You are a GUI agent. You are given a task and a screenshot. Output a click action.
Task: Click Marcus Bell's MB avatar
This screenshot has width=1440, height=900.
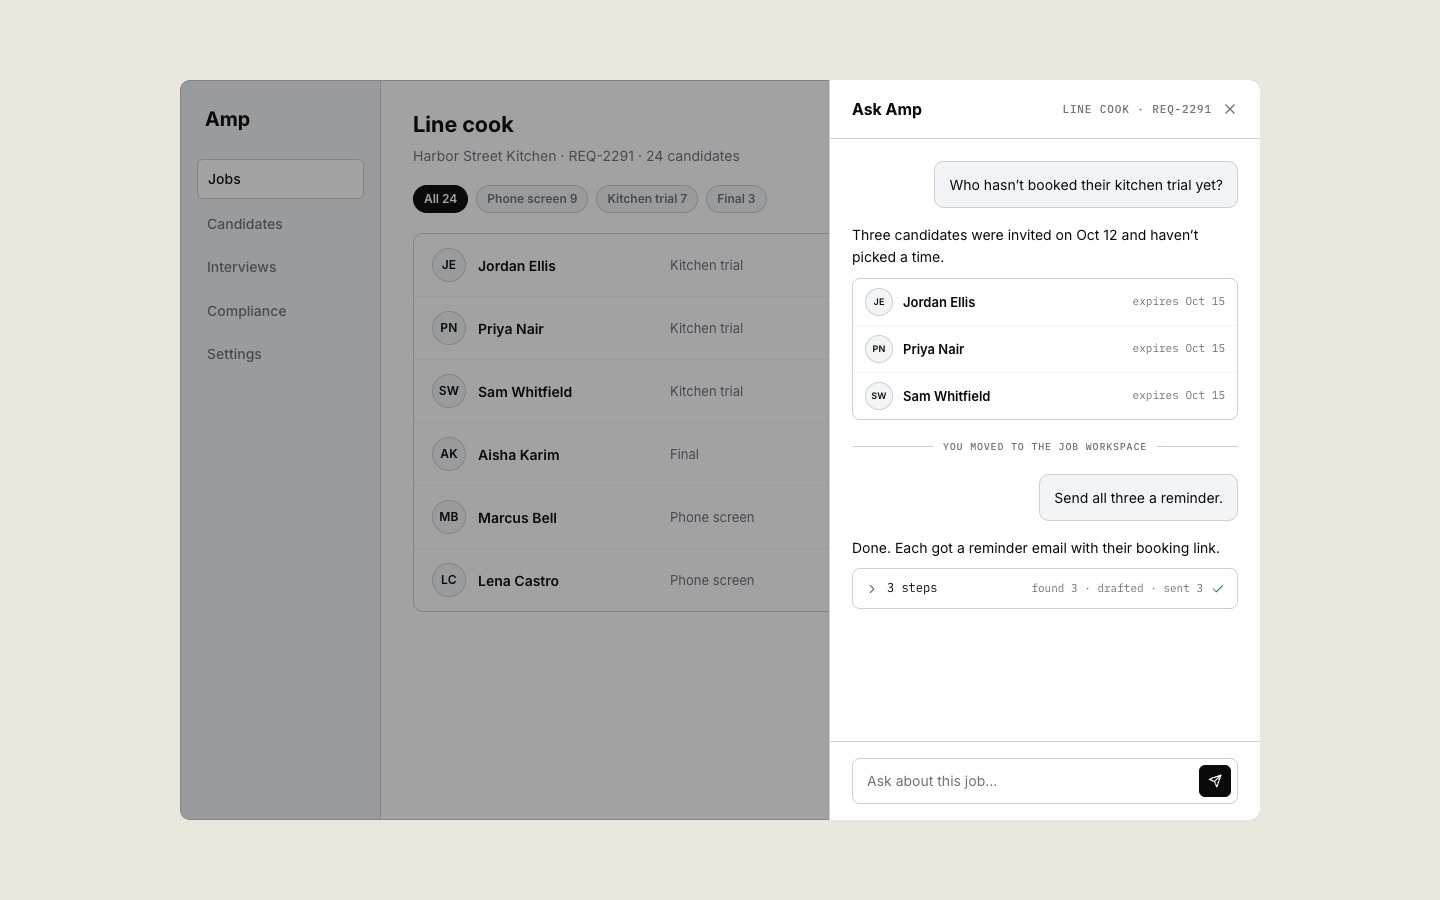(449, 517)
